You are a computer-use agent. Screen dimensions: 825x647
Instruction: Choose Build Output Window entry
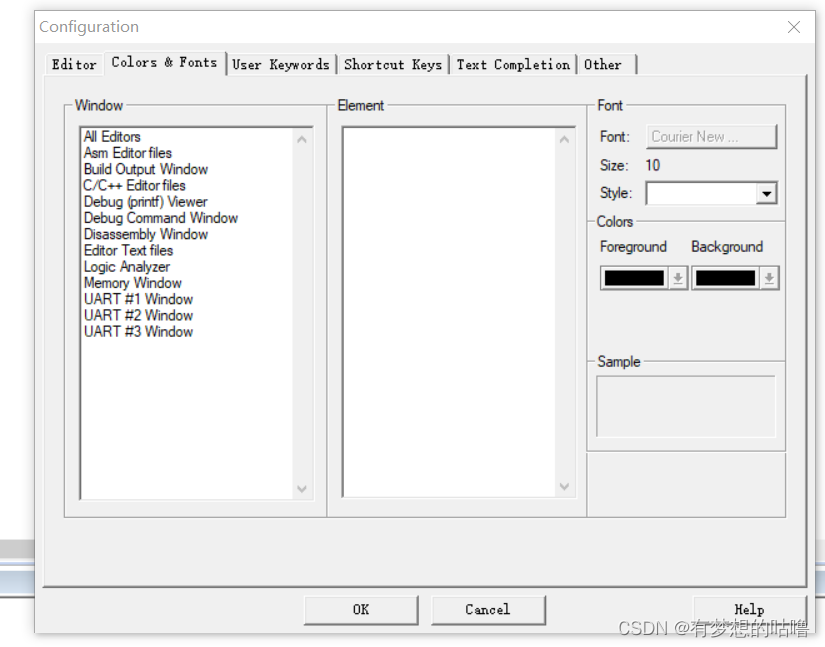pyautogui.click(x=146, y=169)
